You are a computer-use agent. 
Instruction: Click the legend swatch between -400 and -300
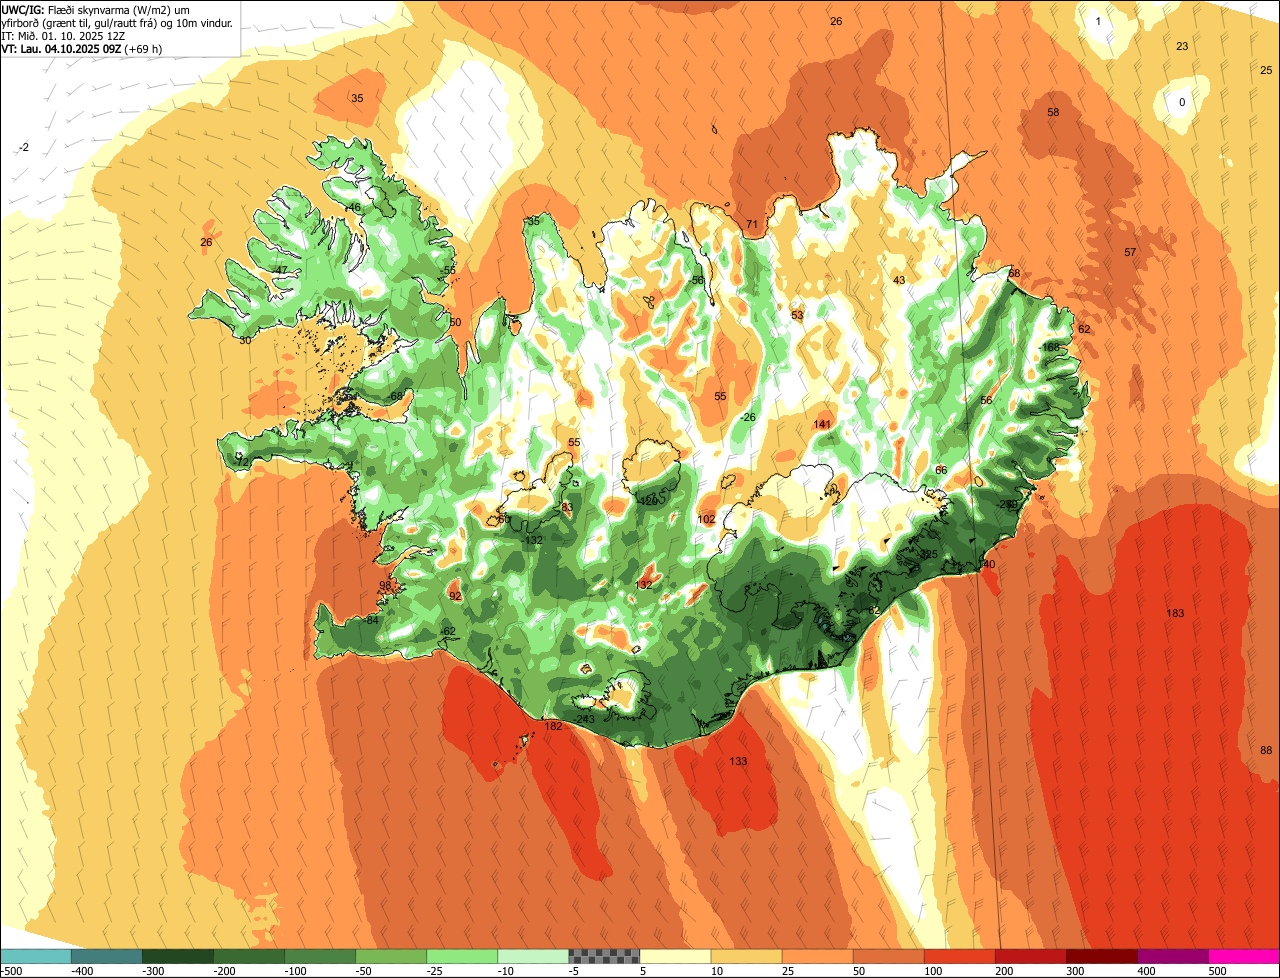click(x=107, y=956)
